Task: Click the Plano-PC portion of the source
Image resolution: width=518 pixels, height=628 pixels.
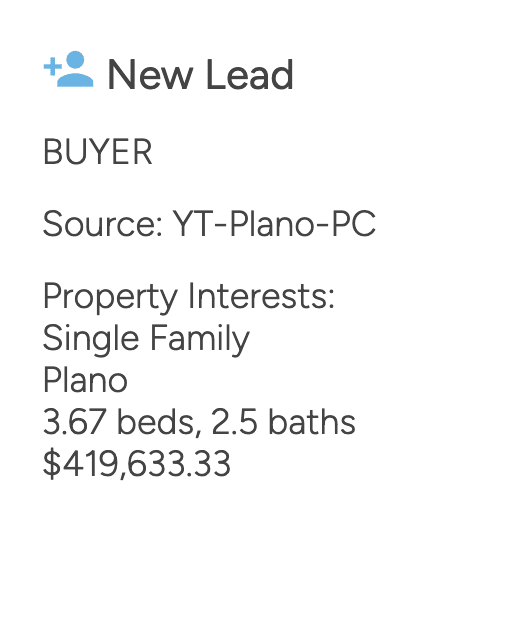Action: click(303, 223)
